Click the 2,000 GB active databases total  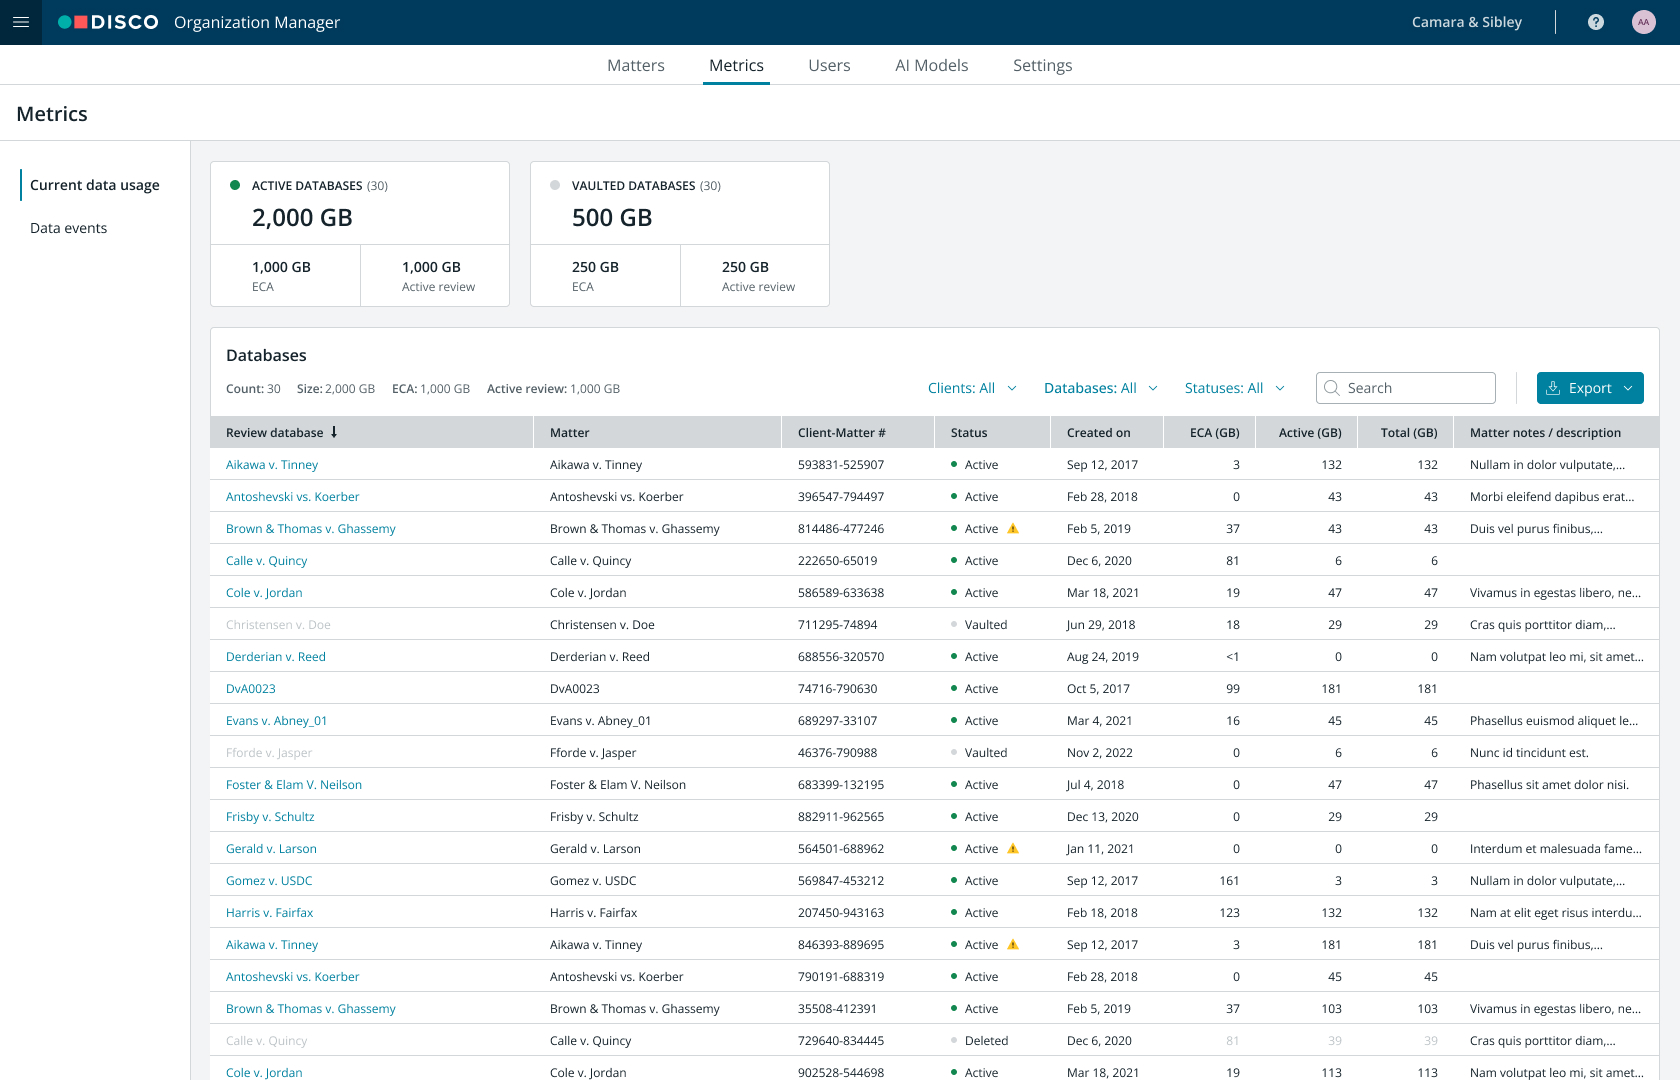pyautogui.click(x=302, y=218)
